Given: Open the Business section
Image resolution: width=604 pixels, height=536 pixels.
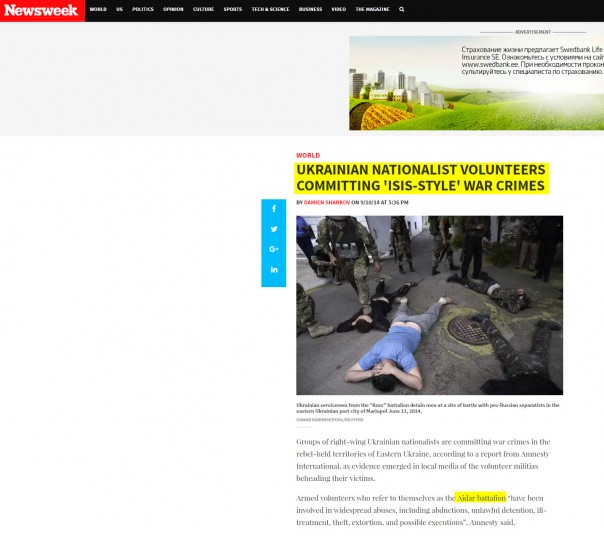Looking at the screenshot, I should pyautogui.click(x=310, y=9).
